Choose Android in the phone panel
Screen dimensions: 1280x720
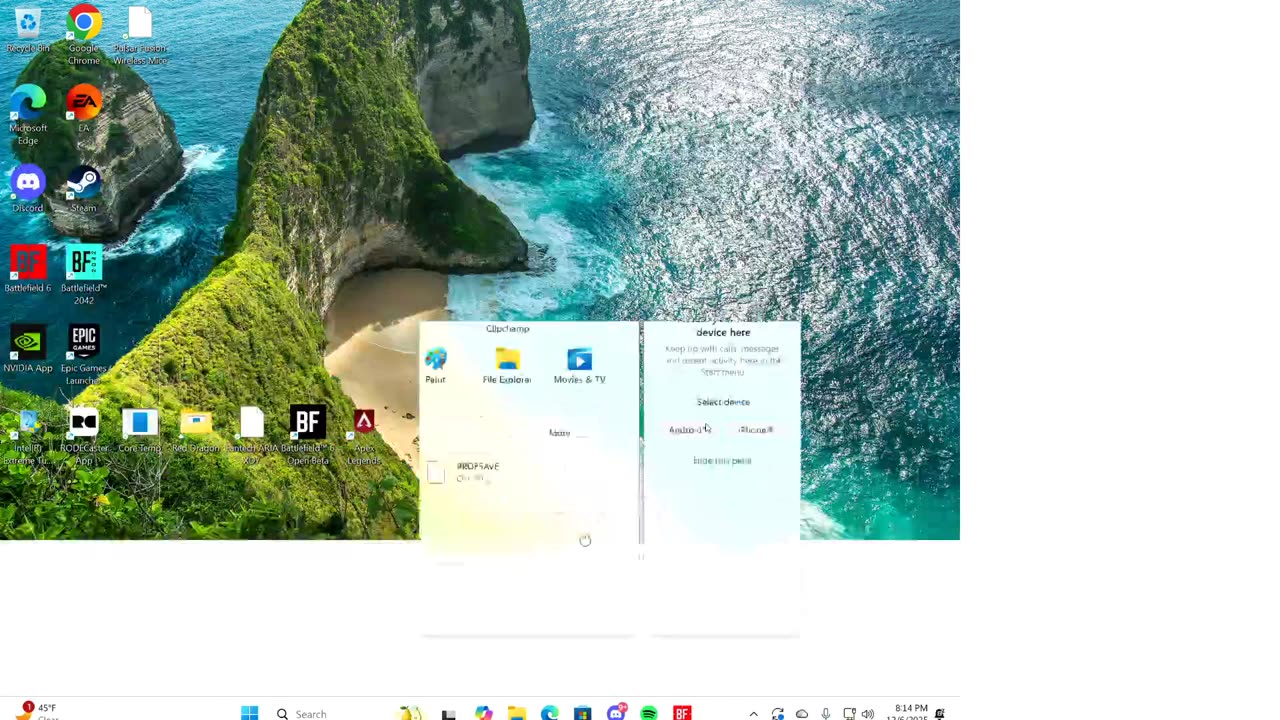690,430
